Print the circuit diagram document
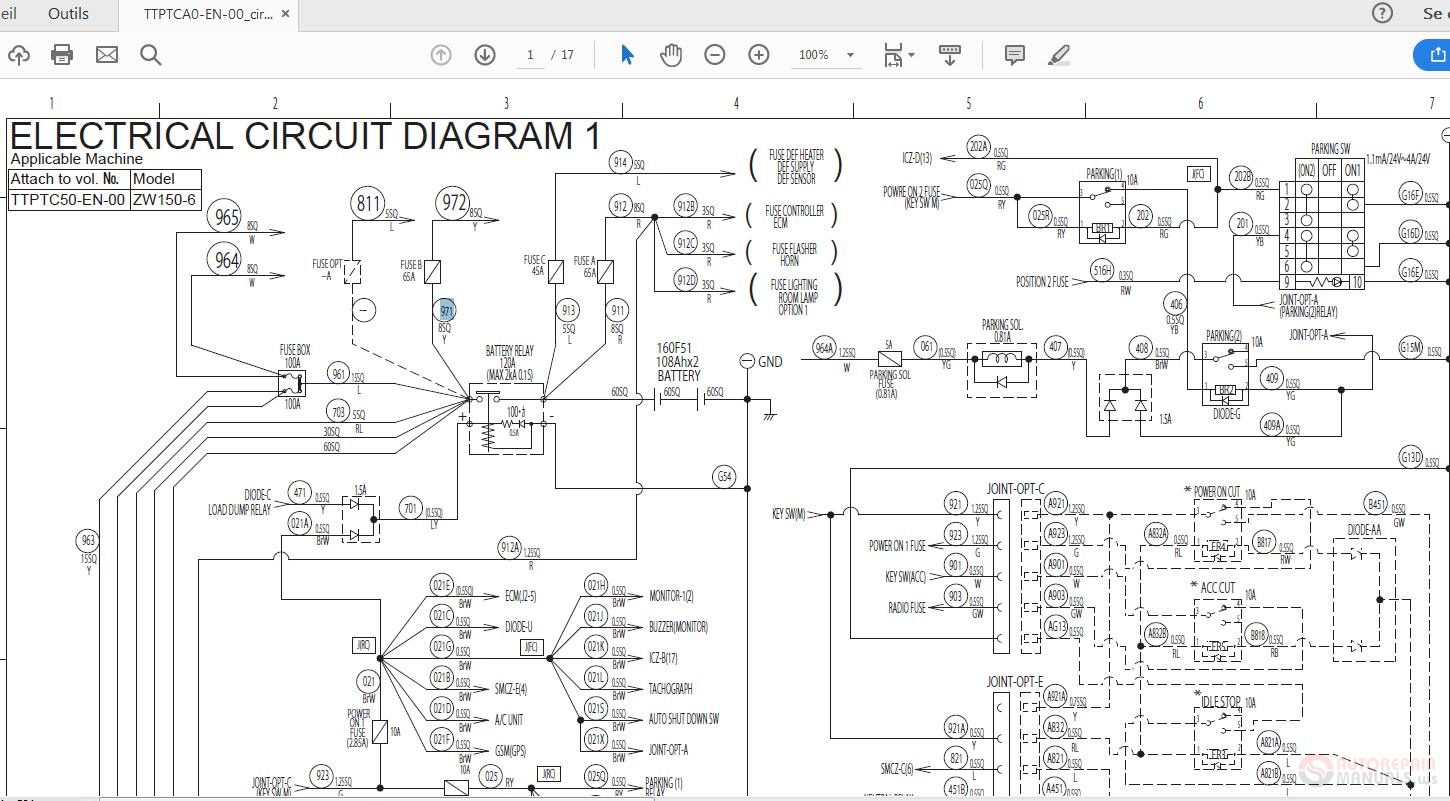 [62, 55]
